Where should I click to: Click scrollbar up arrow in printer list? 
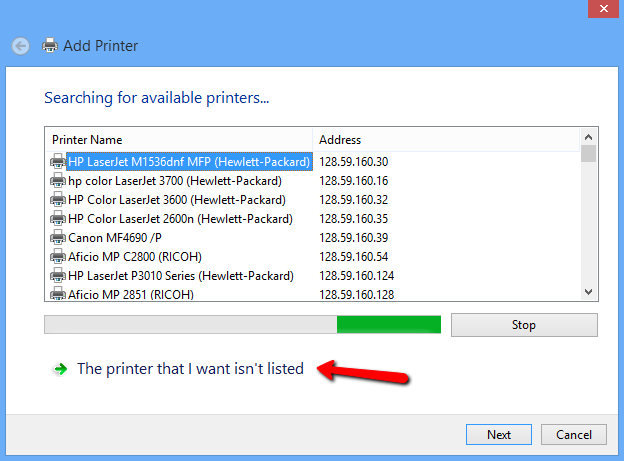pyautogui.click(x=588, y=137)
